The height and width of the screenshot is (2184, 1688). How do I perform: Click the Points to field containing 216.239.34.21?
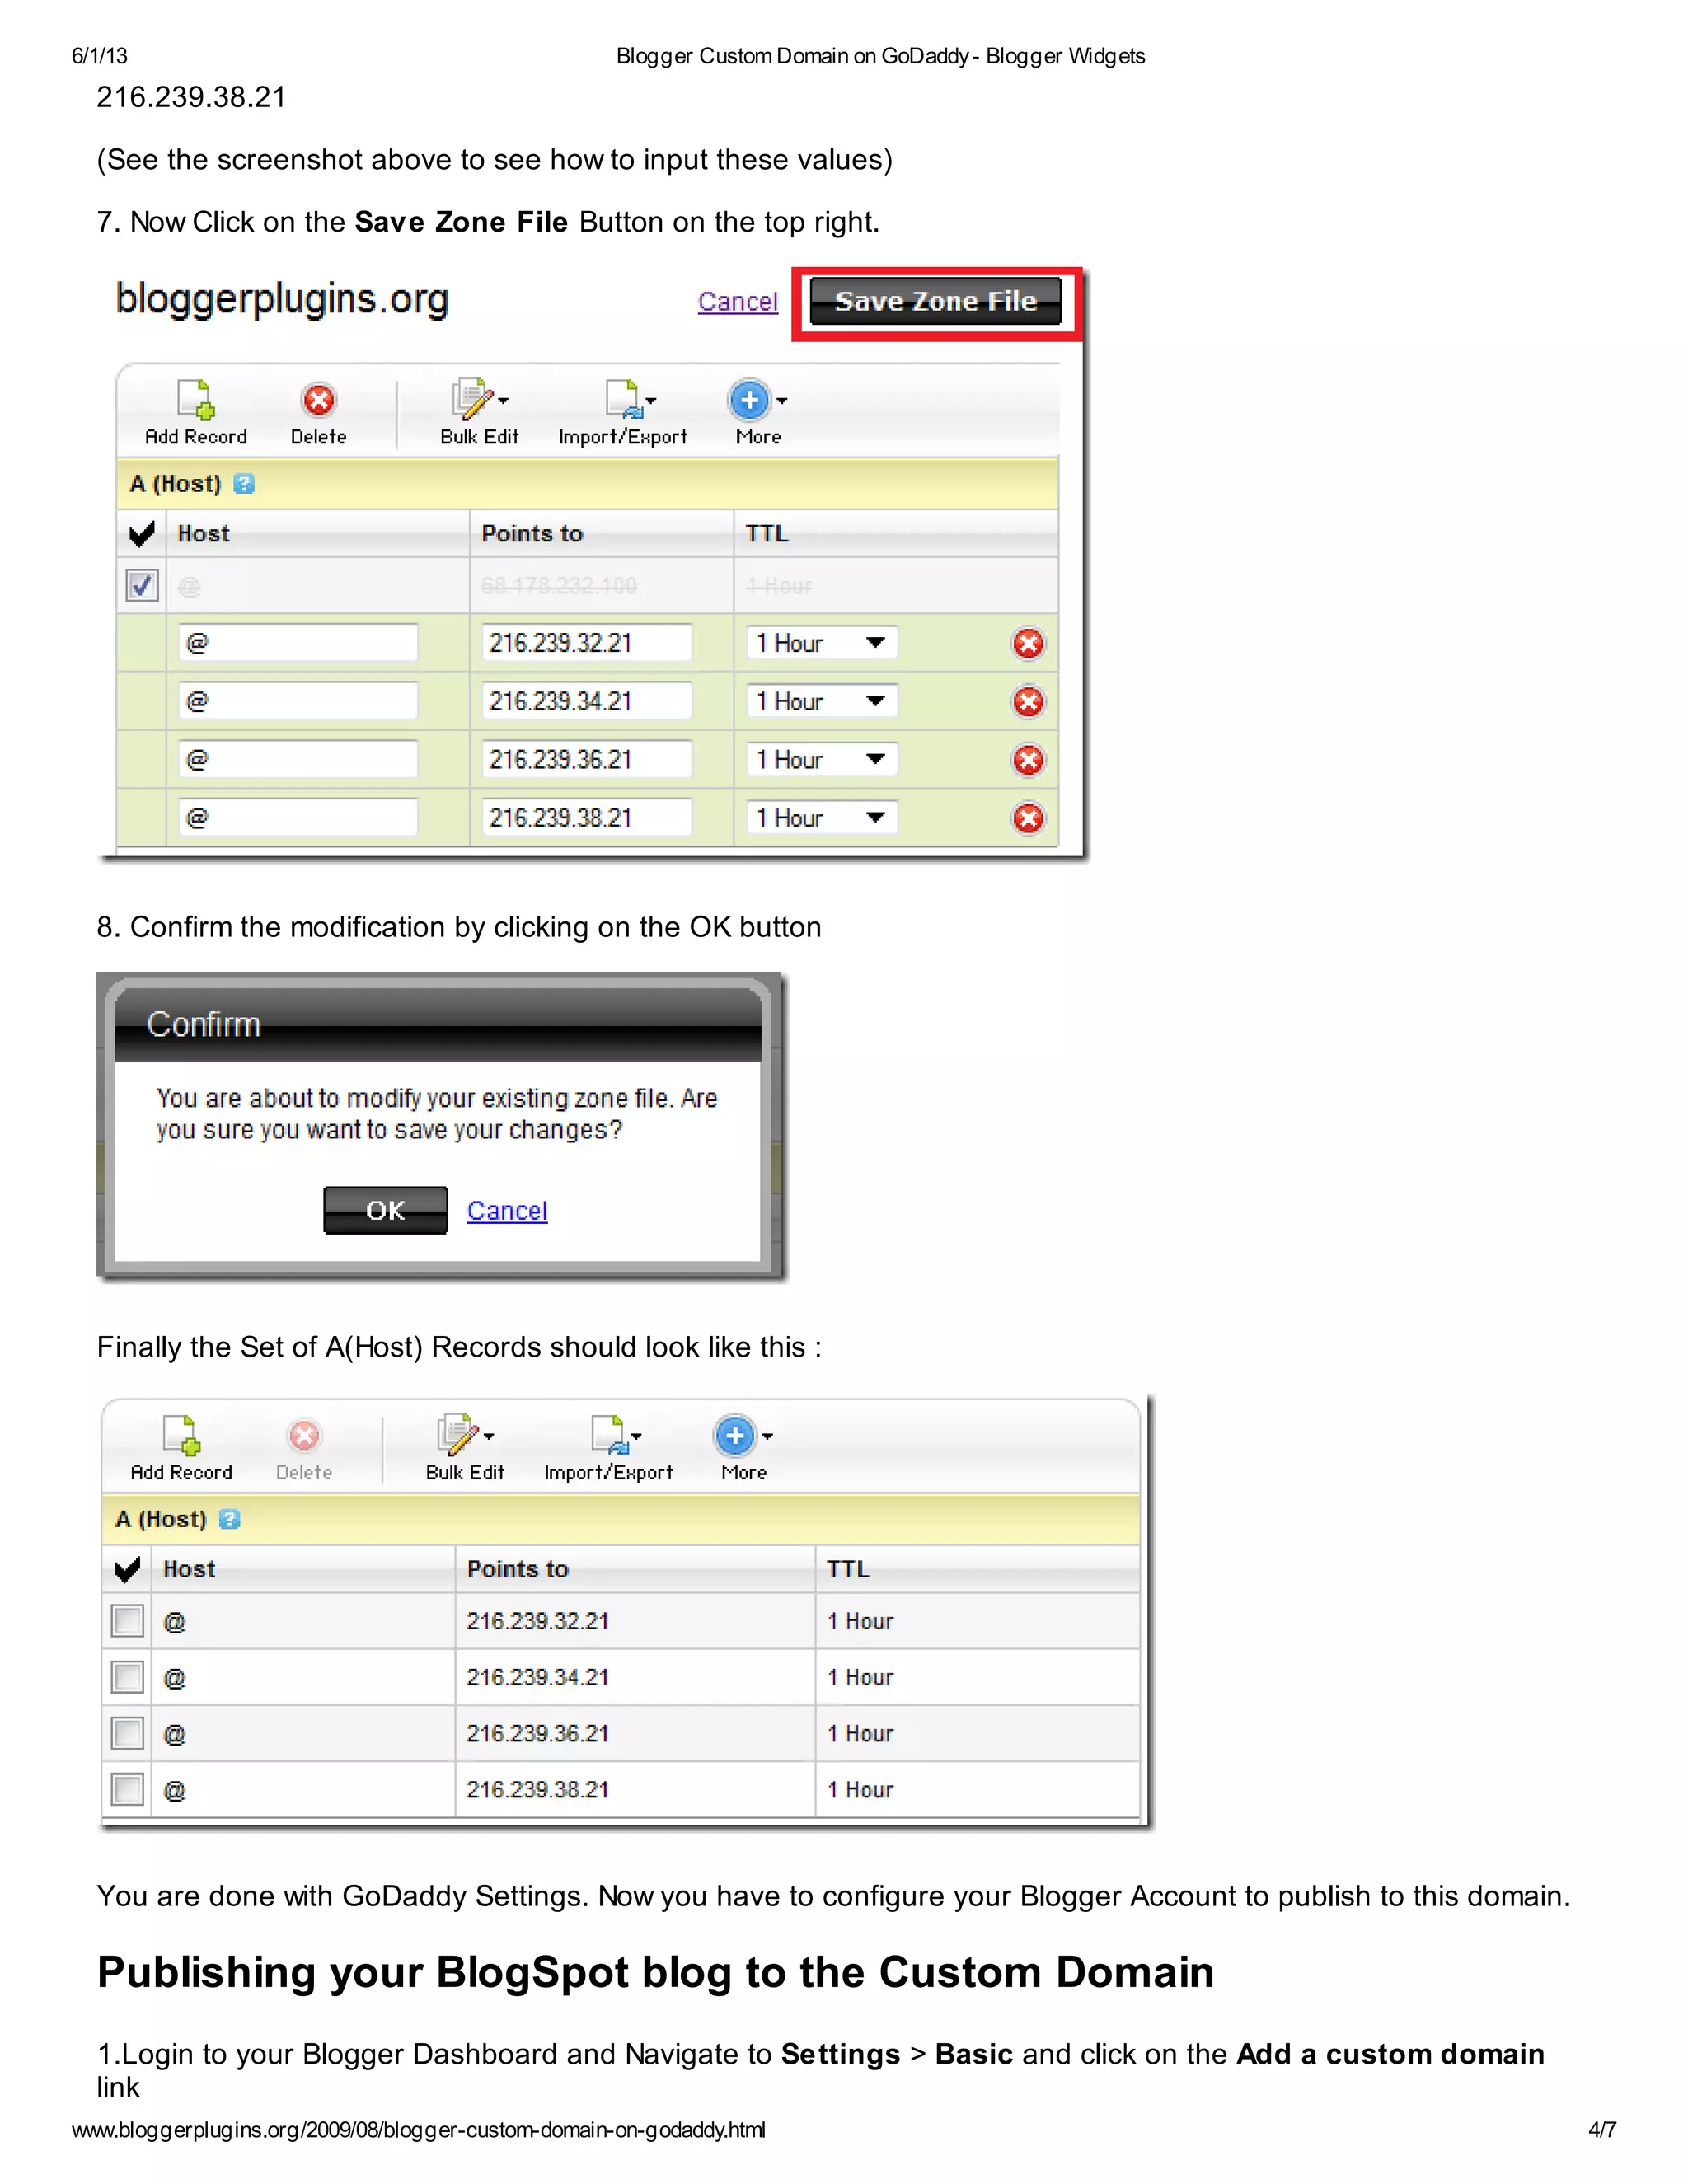pyautogui.click(x=586, y=701)
